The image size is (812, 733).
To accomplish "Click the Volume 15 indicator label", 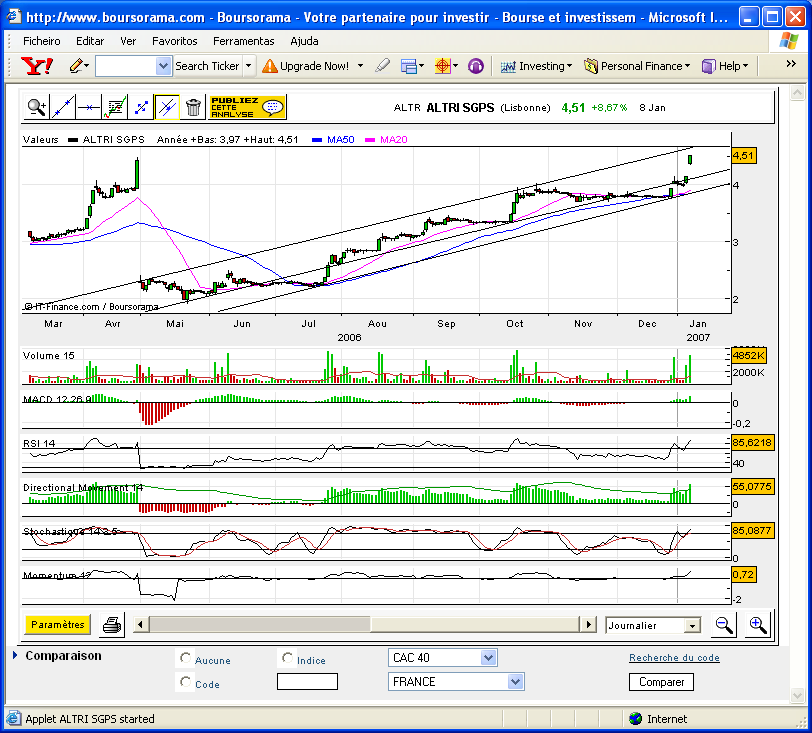I will [x=49, y=355].
